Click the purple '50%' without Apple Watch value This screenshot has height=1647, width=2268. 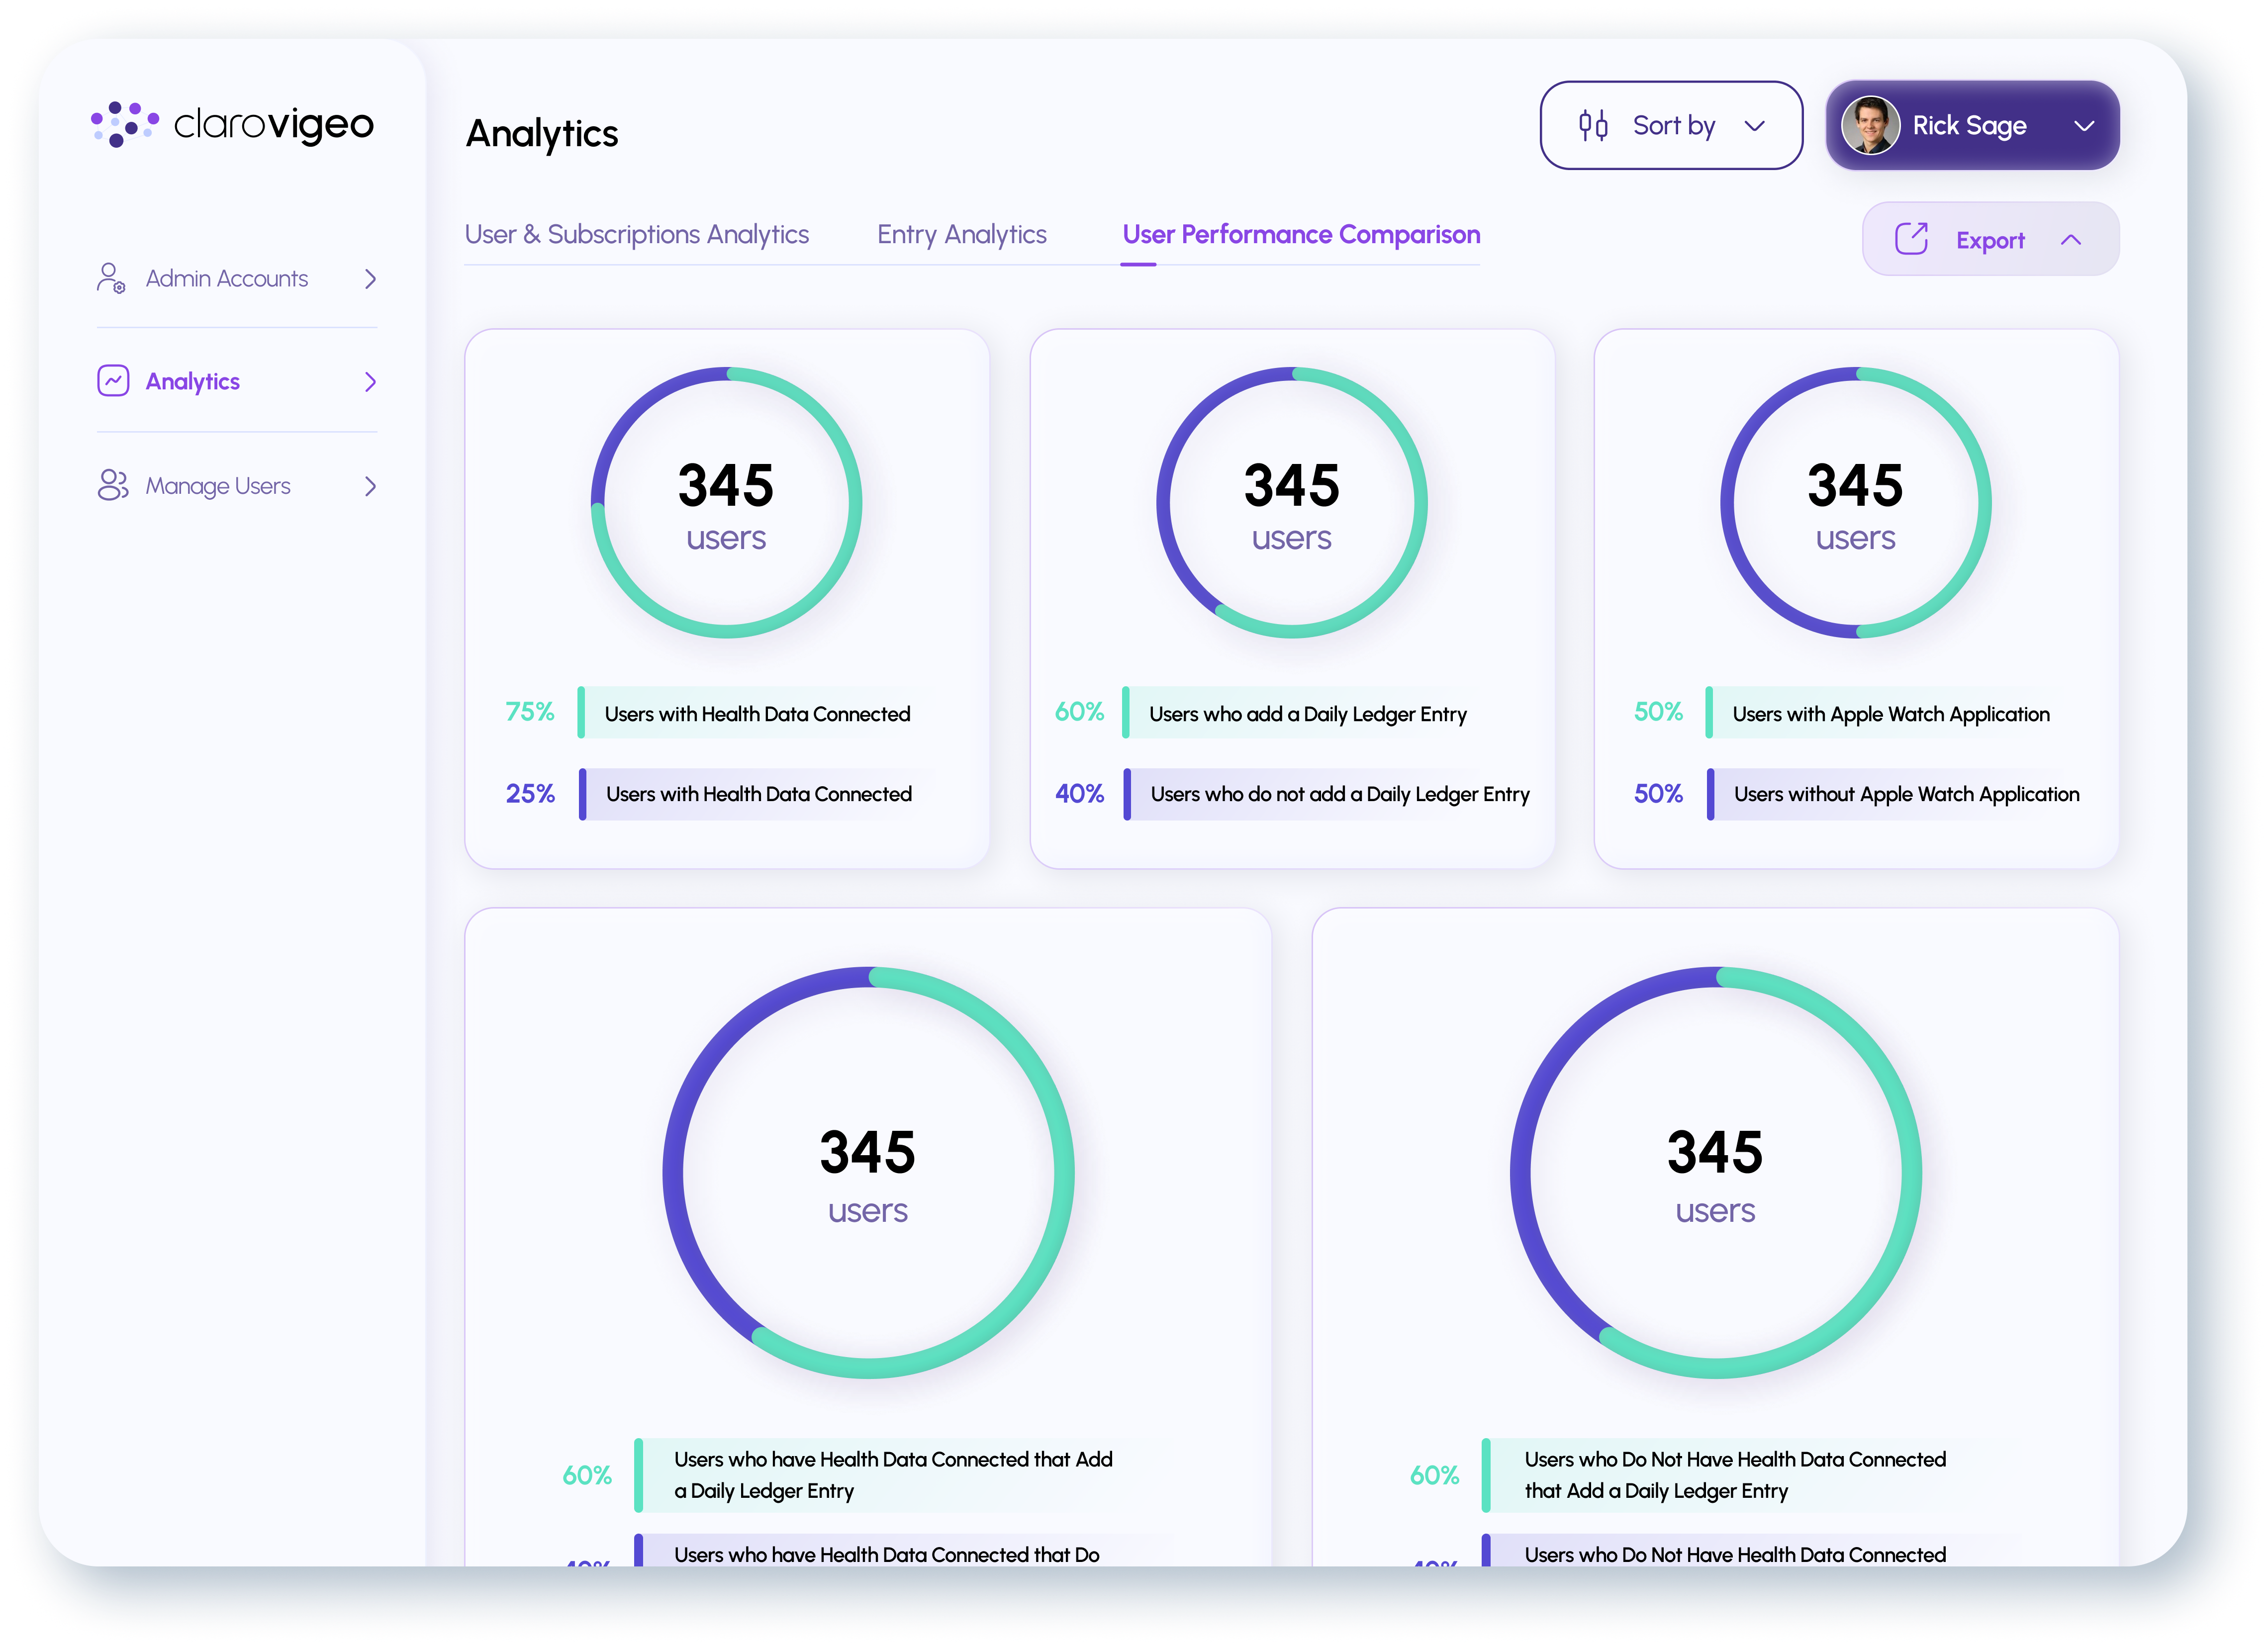pos(1658,793)
